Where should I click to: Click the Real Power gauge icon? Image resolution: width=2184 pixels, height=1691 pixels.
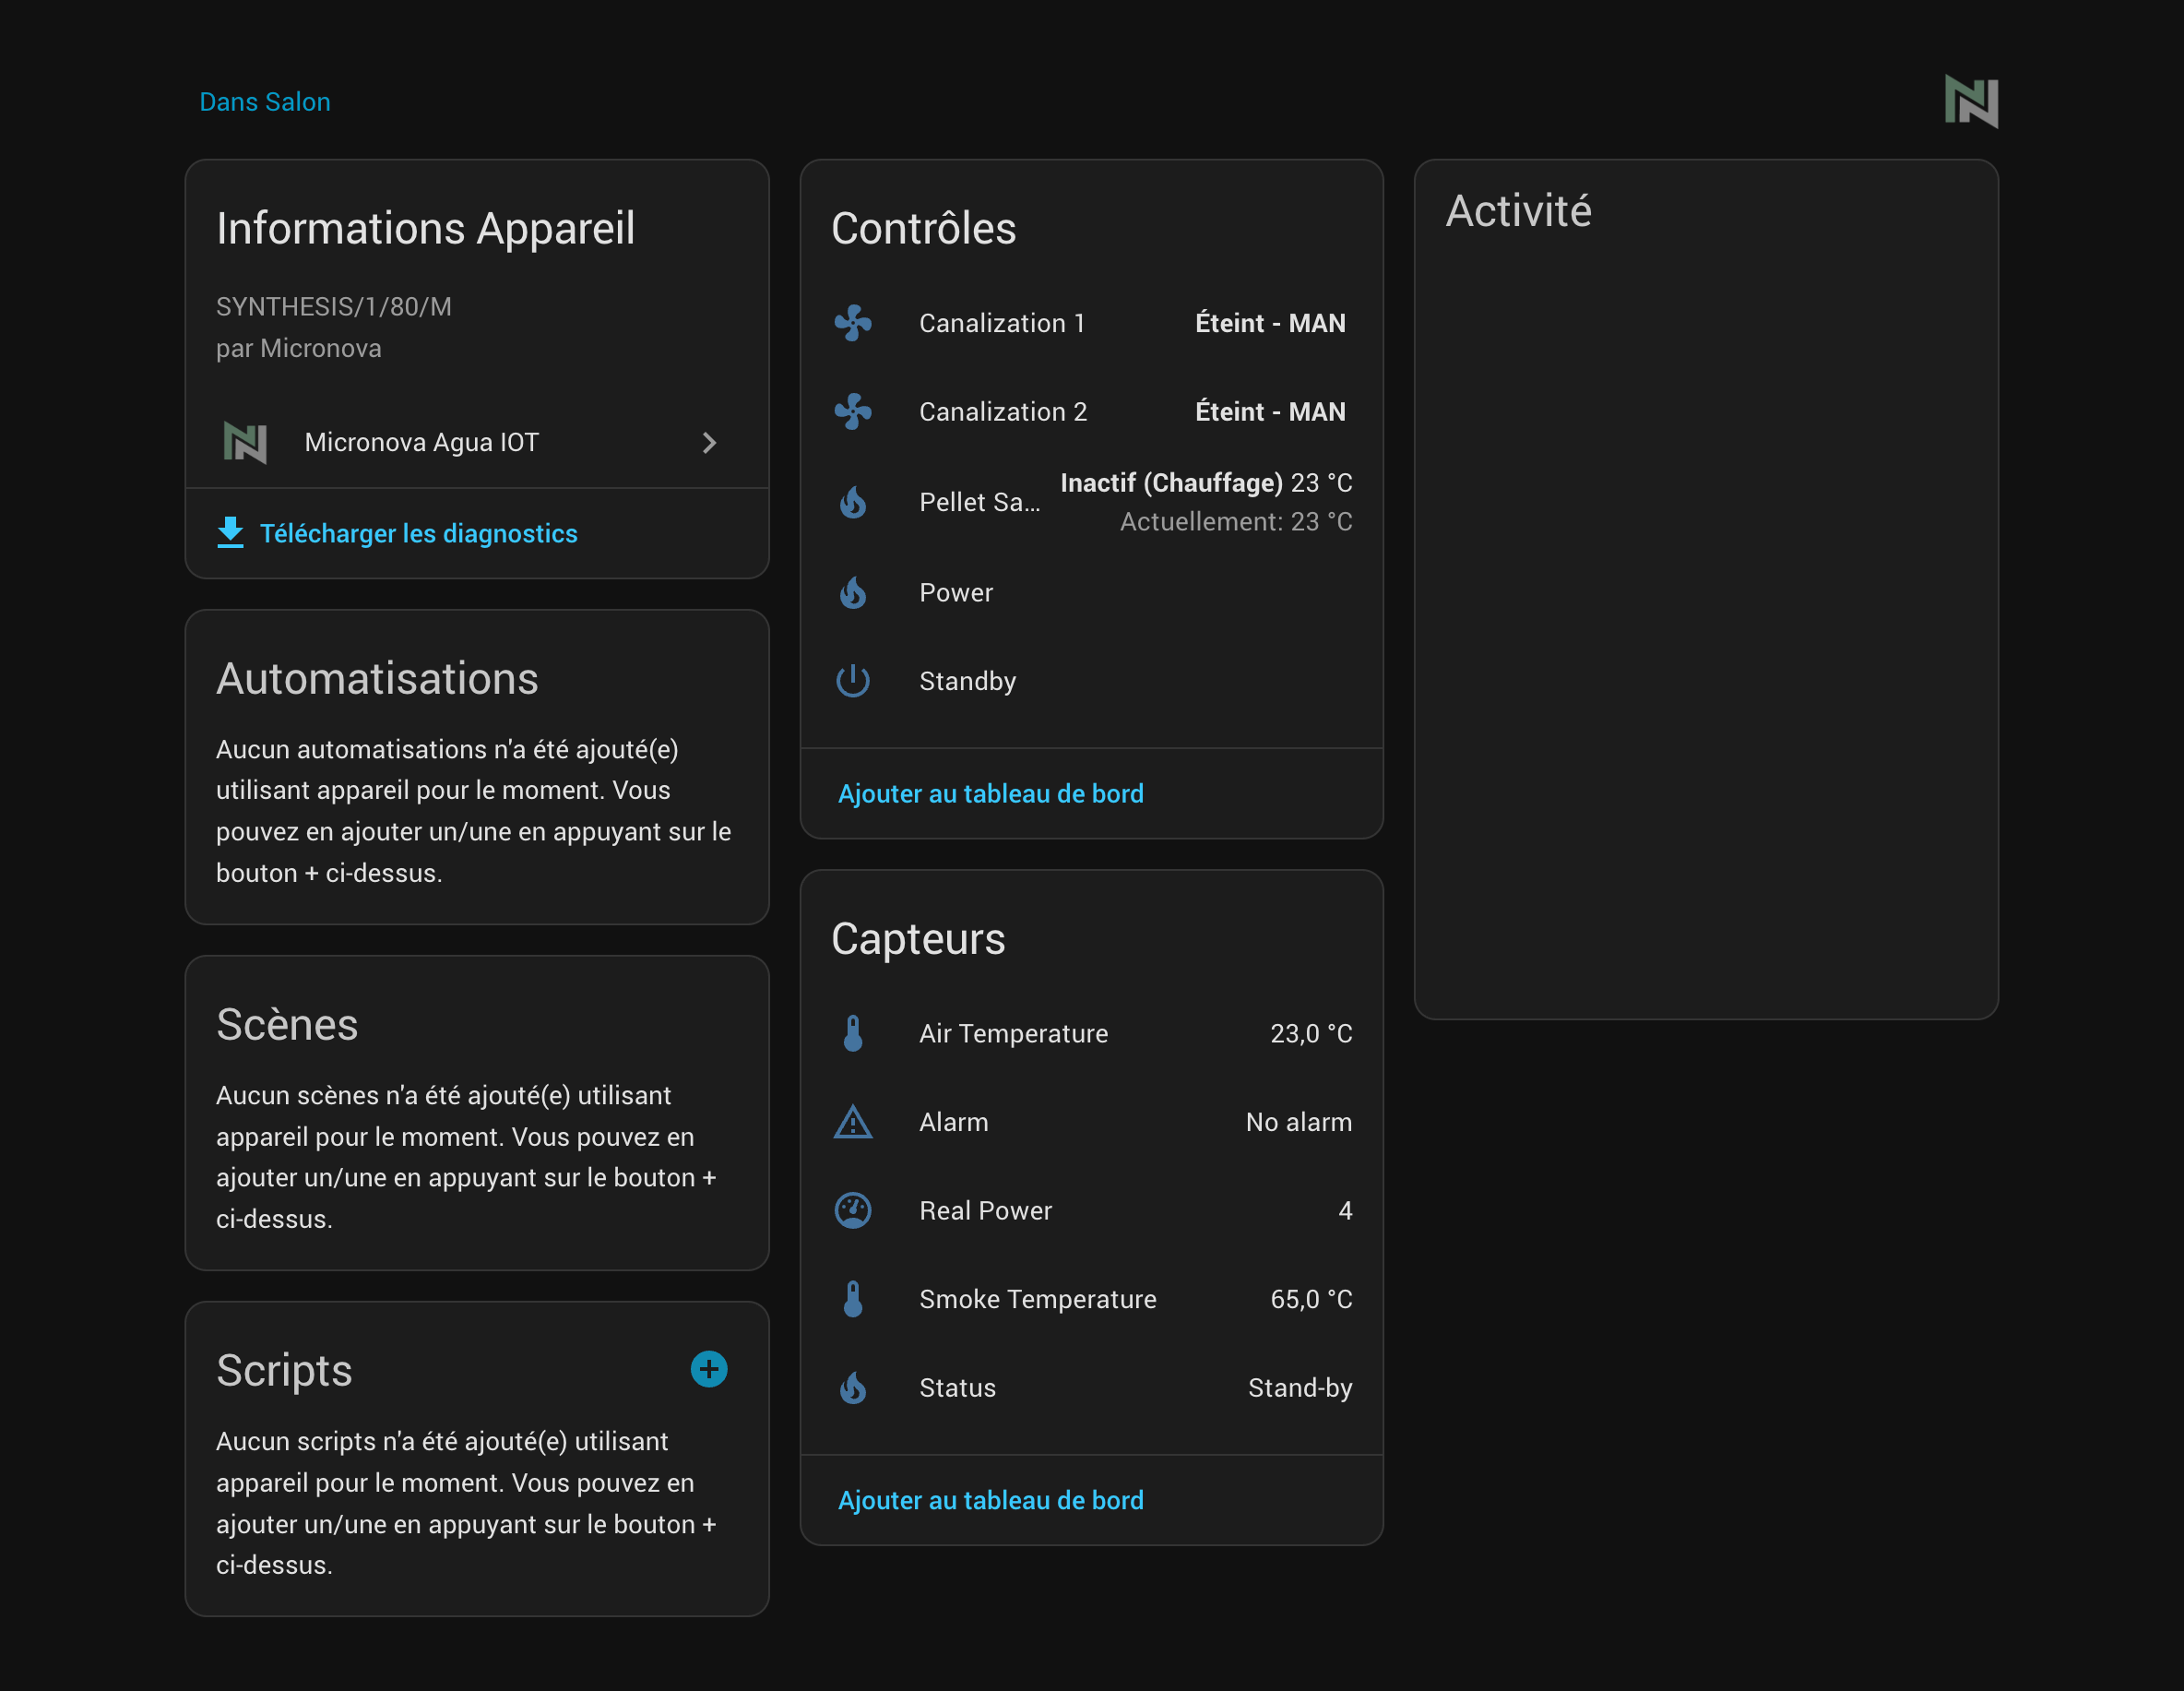point(852,1211)
